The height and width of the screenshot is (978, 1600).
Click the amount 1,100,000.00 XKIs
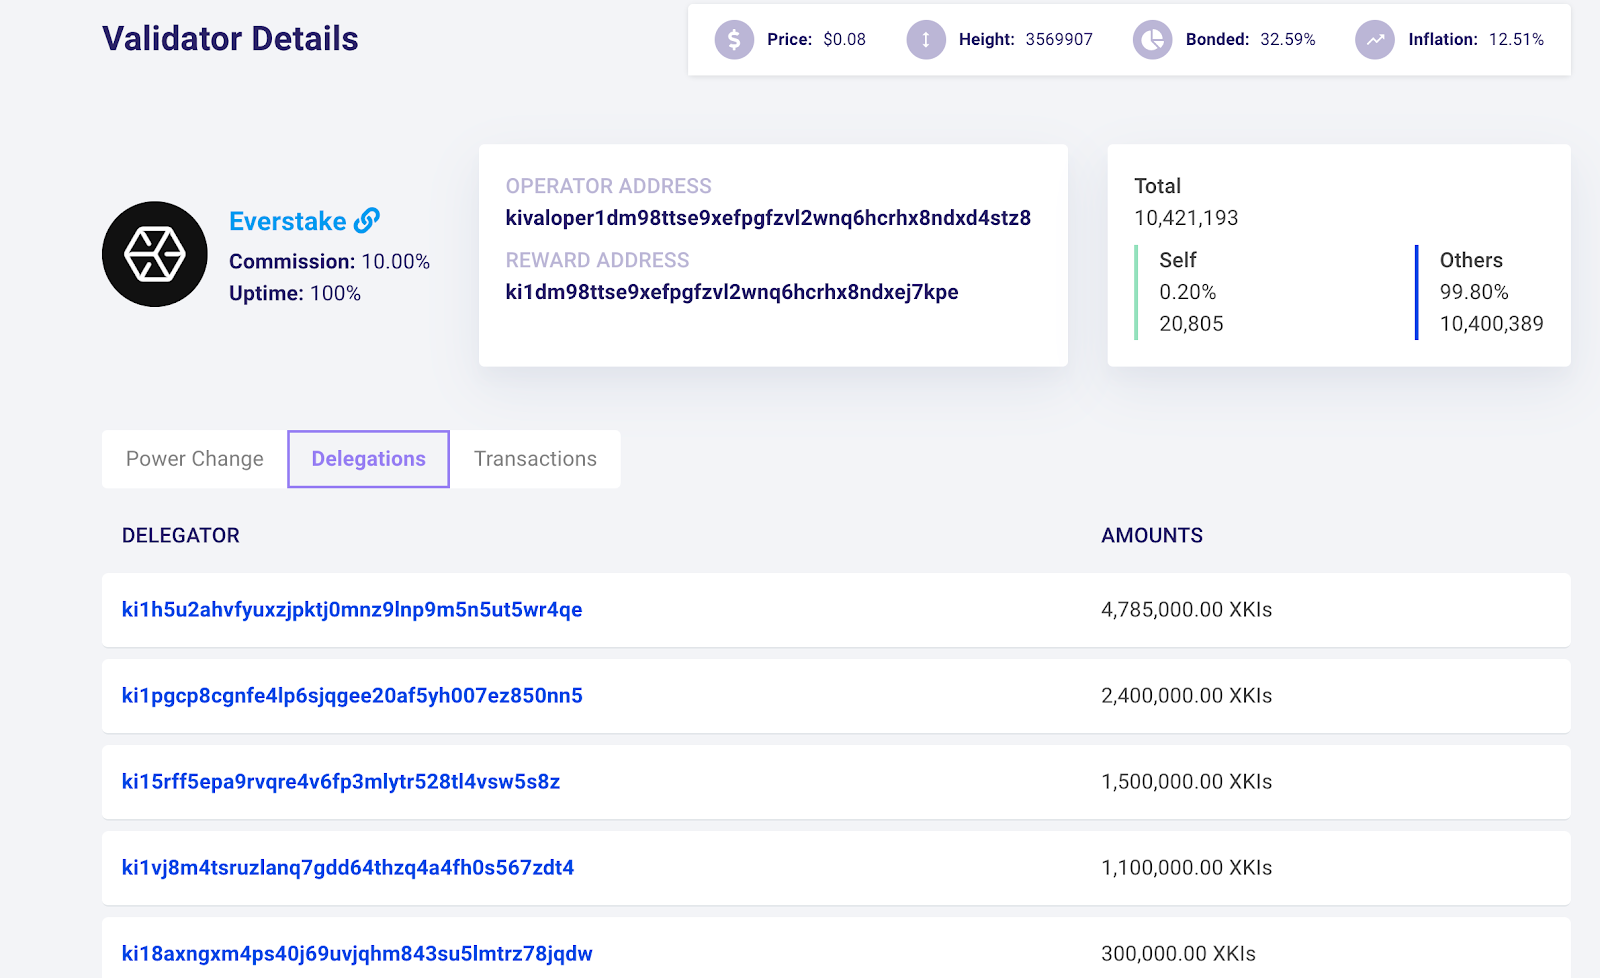click(x=1187, y=867)
